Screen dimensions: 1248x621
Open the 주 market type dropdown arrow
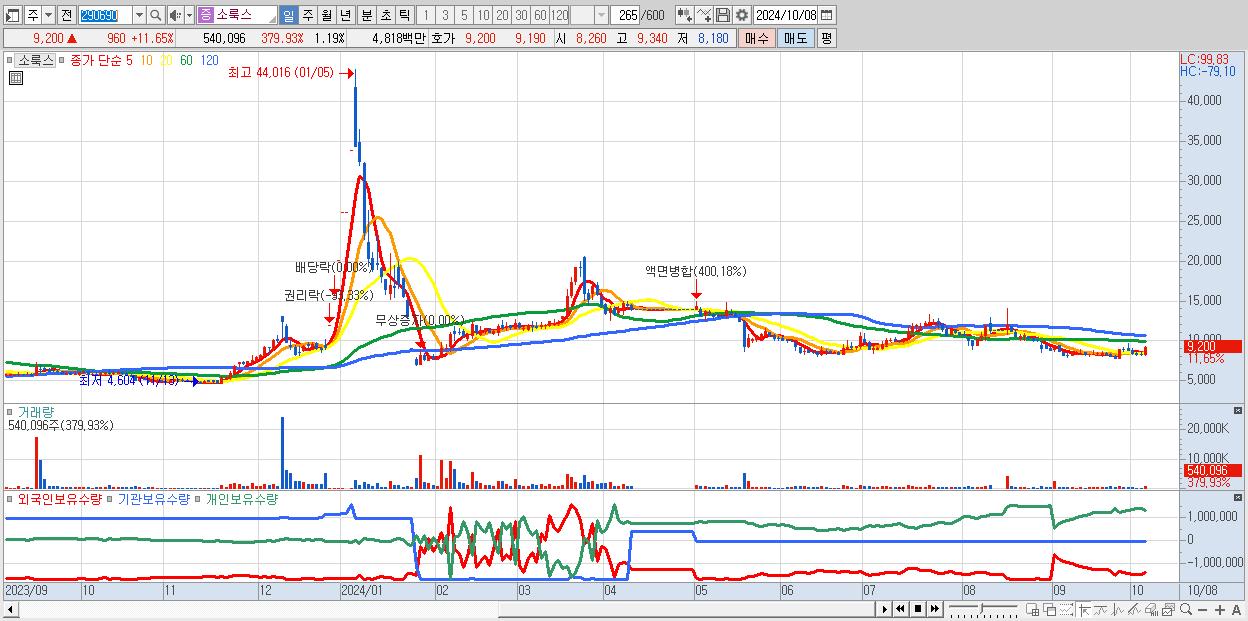pyautogui.click(x=48, y=15)
